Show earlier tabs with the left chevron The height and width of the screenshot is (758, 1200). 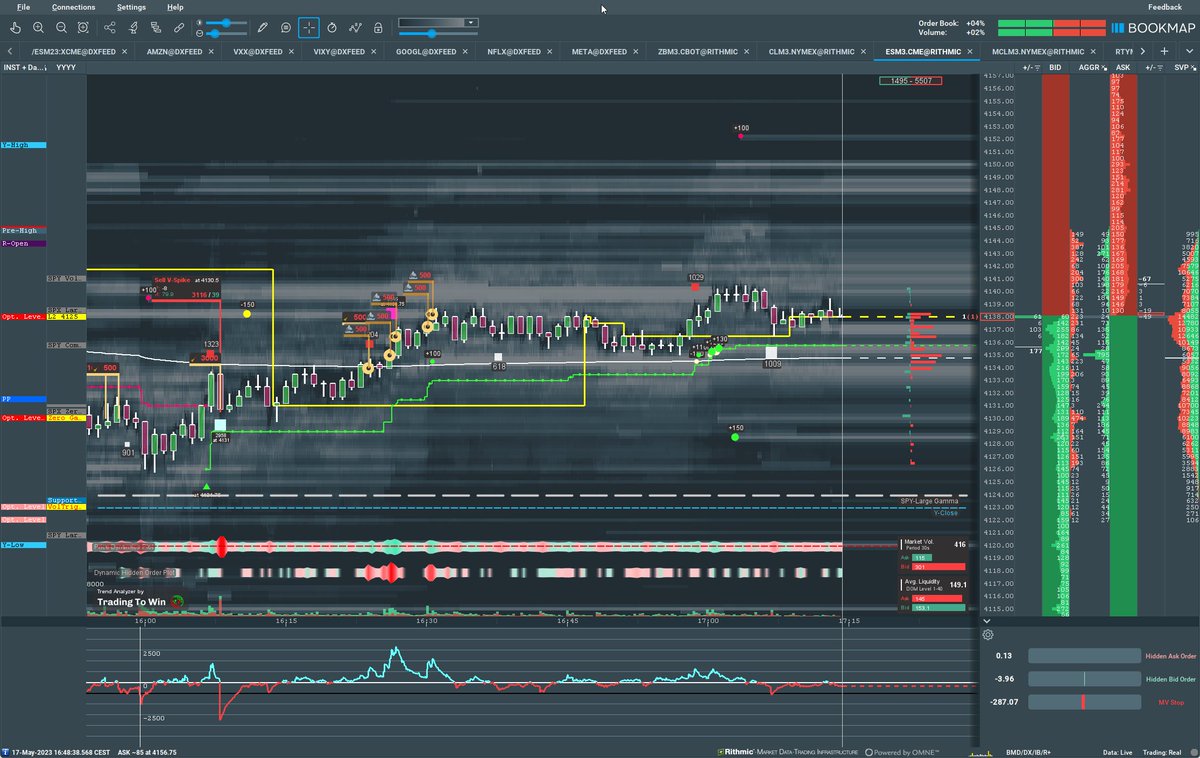10,51
